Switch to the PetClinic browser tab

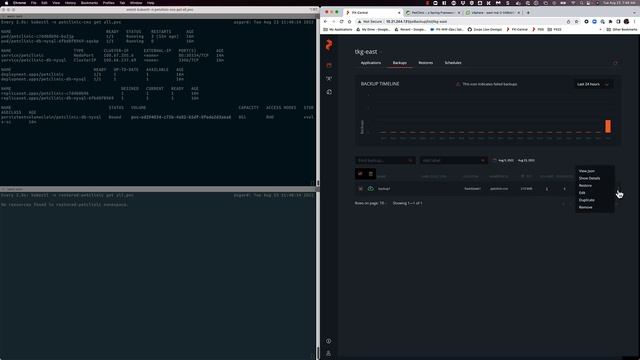tap(433, 13)
